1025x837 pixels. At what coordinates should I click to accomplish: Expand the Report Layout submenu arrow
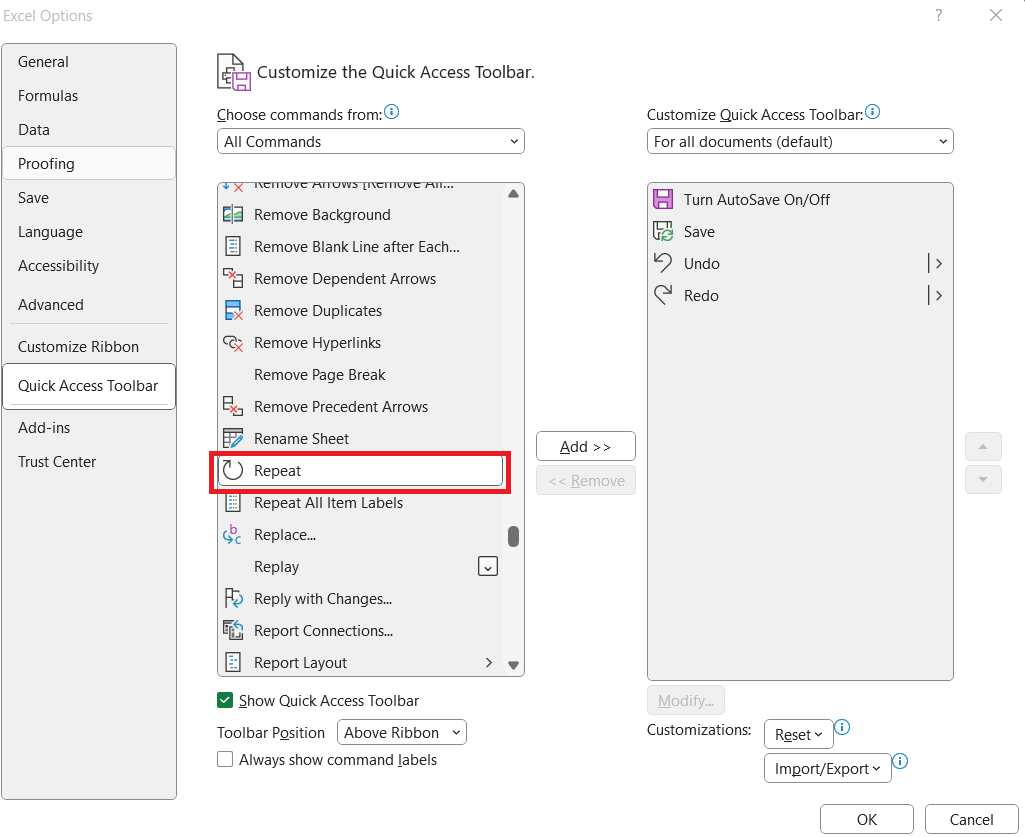click(488, 662)
